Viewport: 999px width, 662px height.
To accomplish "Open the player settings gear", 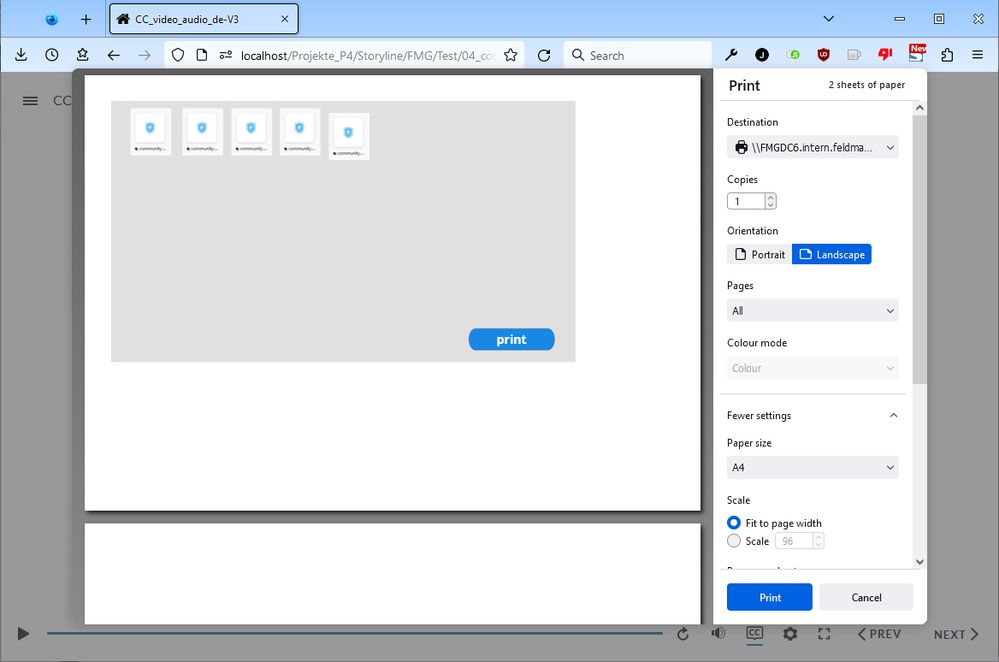I will [790, 634].
